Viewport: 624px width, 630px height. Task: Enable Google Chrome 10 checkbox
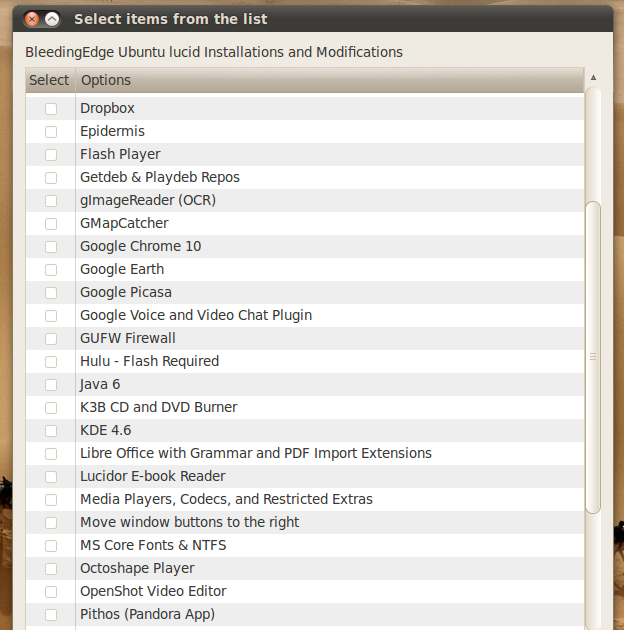pyautogui.click(x=51, y=247)
